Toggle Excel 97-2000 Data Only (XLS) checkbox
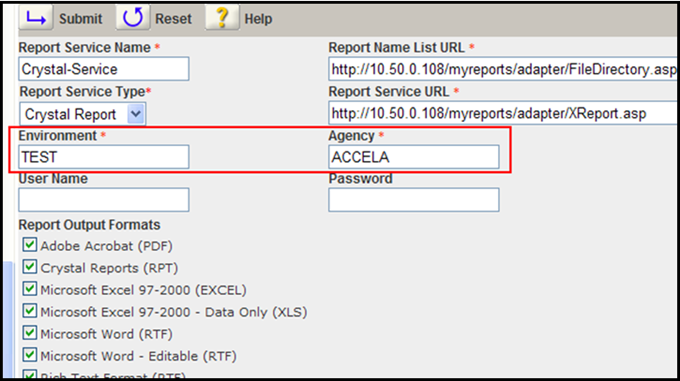Image resolution: width=680 pixels, height=381 pixels. point(29,311)
